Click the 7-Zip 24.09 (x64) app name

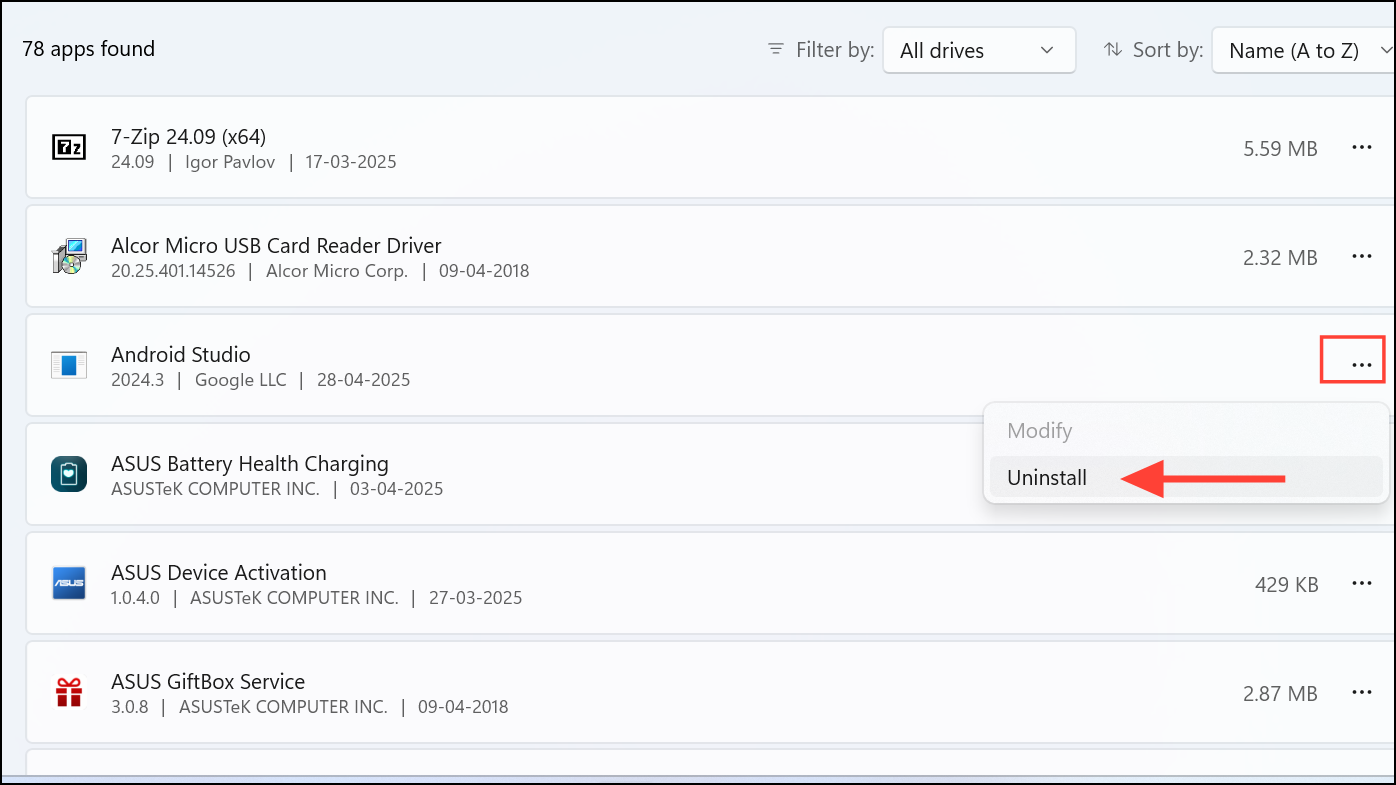[188, 137]
